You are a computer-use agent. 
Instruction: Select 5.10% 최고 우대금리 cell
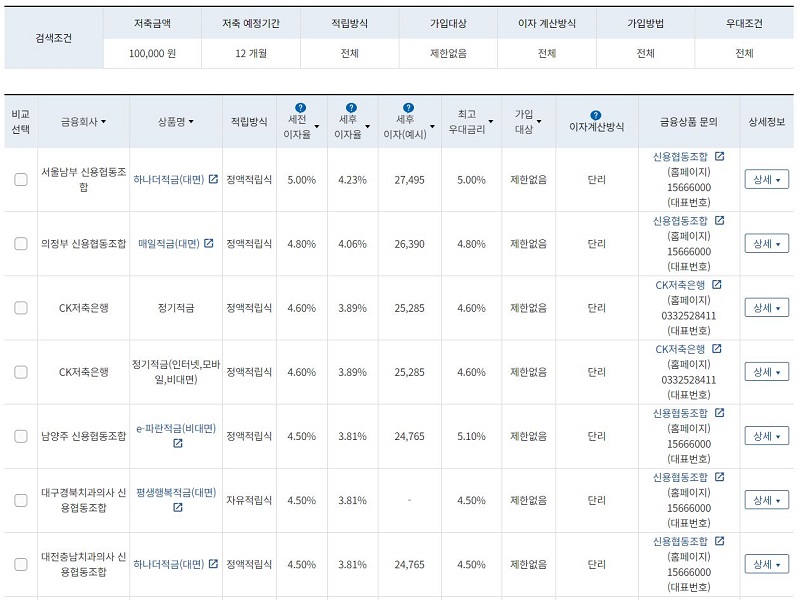point(471,436)
